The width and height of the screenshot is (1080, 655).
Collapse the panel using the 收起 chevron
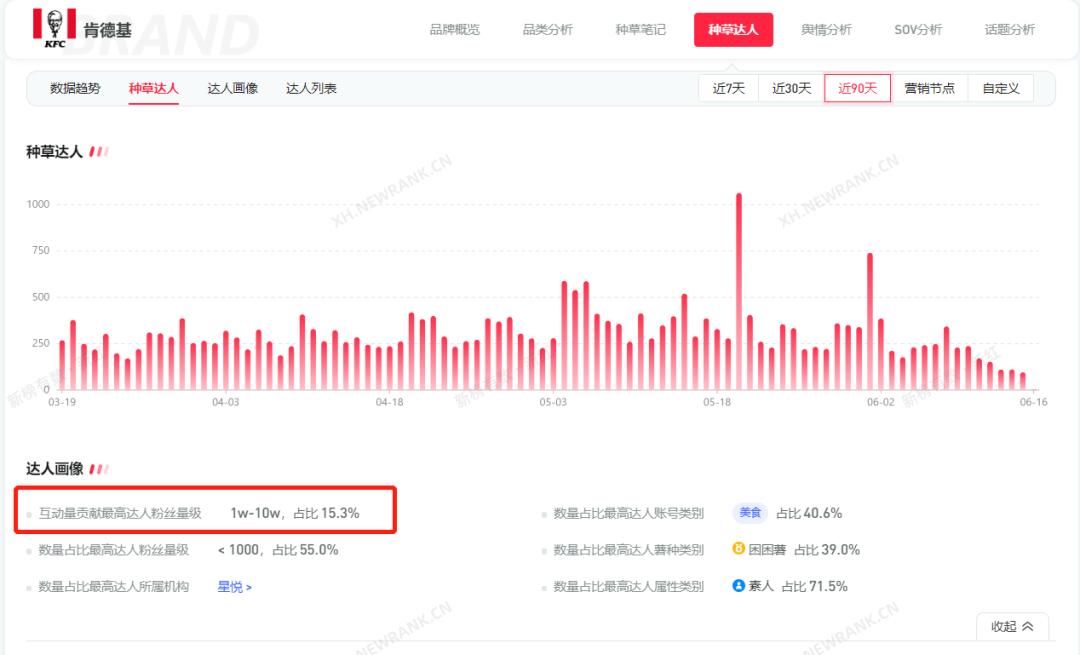click(1012, 625)
